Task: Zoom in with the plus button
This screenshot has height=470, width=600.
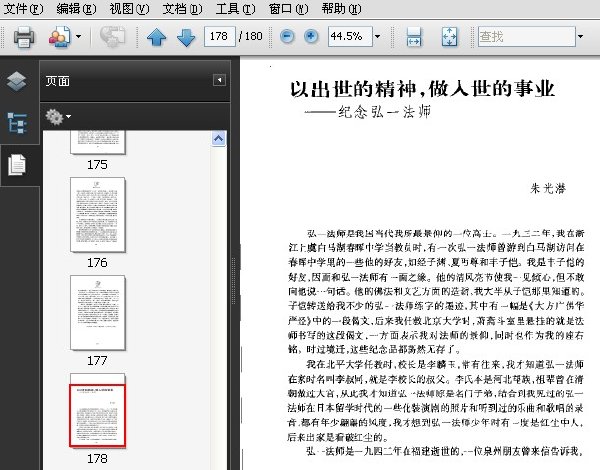Action: point(311,37)
